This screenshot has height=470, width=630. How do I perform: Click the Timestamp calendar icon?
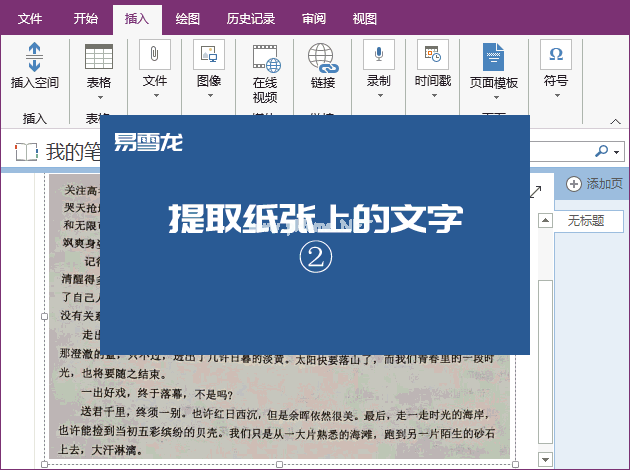(433, 54)
